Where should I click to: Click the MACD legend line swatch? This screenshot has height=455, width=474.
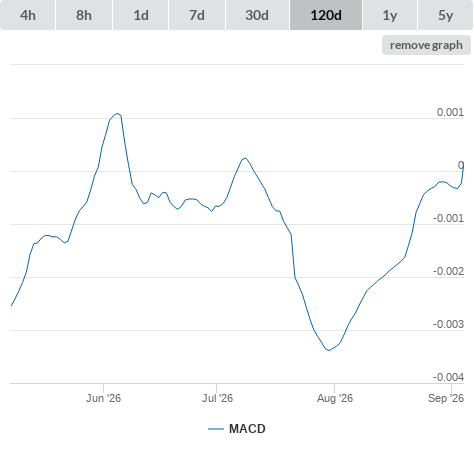tap(216, 429)
